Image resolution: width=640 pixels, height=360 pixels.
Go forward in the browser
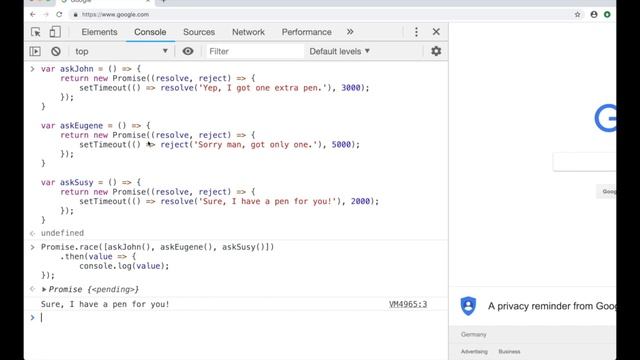46,14
